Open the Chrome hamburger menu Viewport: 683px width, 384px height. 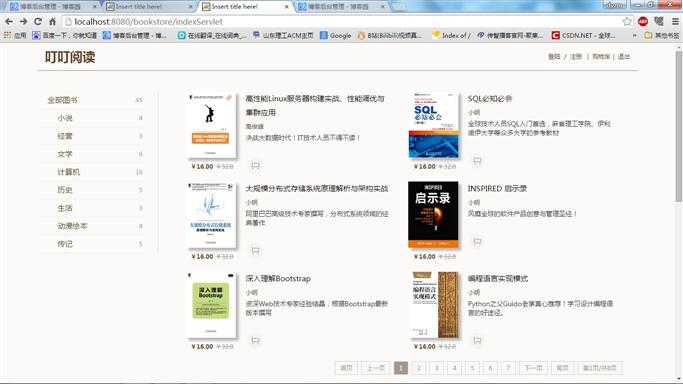(675, 21)
